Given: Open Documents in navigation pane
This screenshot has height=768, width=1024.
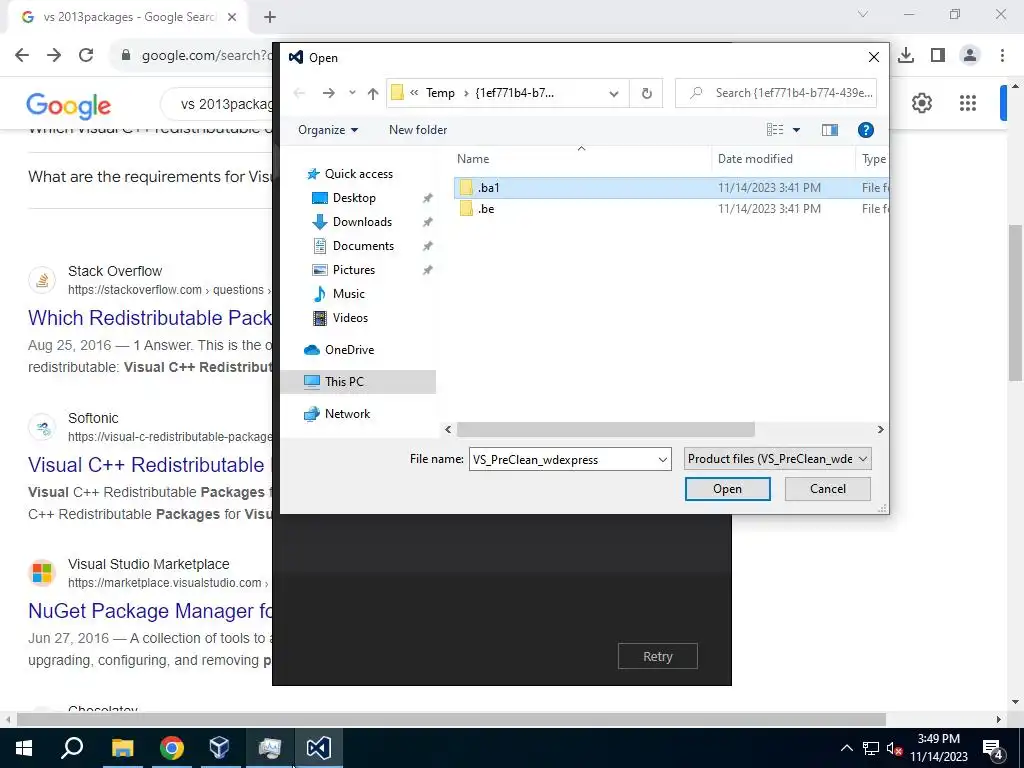Looking at the screenshot, I should click(363, 246).
